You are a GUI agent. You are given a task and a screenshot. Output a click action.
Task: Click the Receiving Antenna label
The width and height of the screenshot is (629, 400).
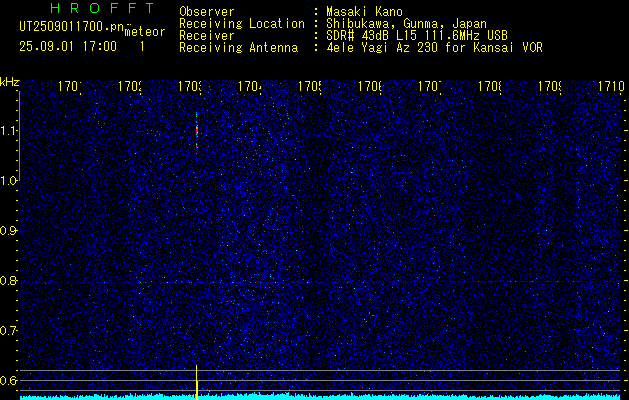coord(239,48)
